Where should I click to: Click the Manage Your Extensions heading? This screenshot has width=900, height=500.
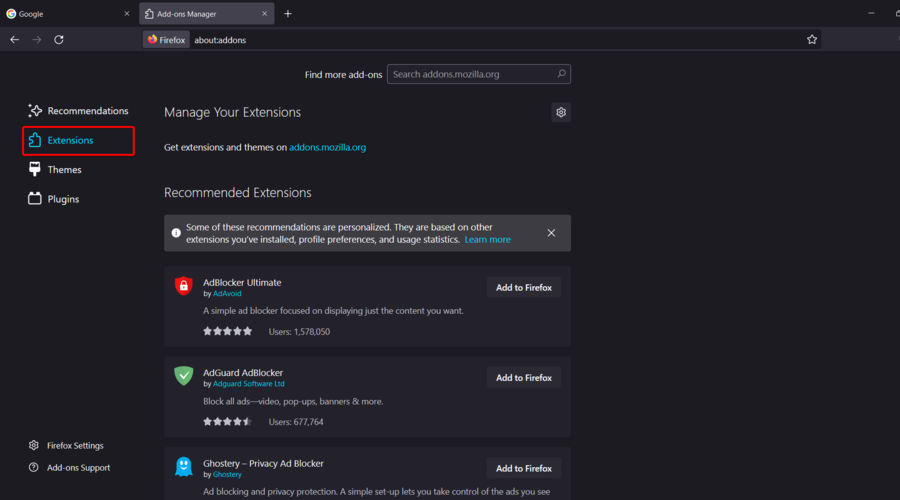click(x=232, y=113)
